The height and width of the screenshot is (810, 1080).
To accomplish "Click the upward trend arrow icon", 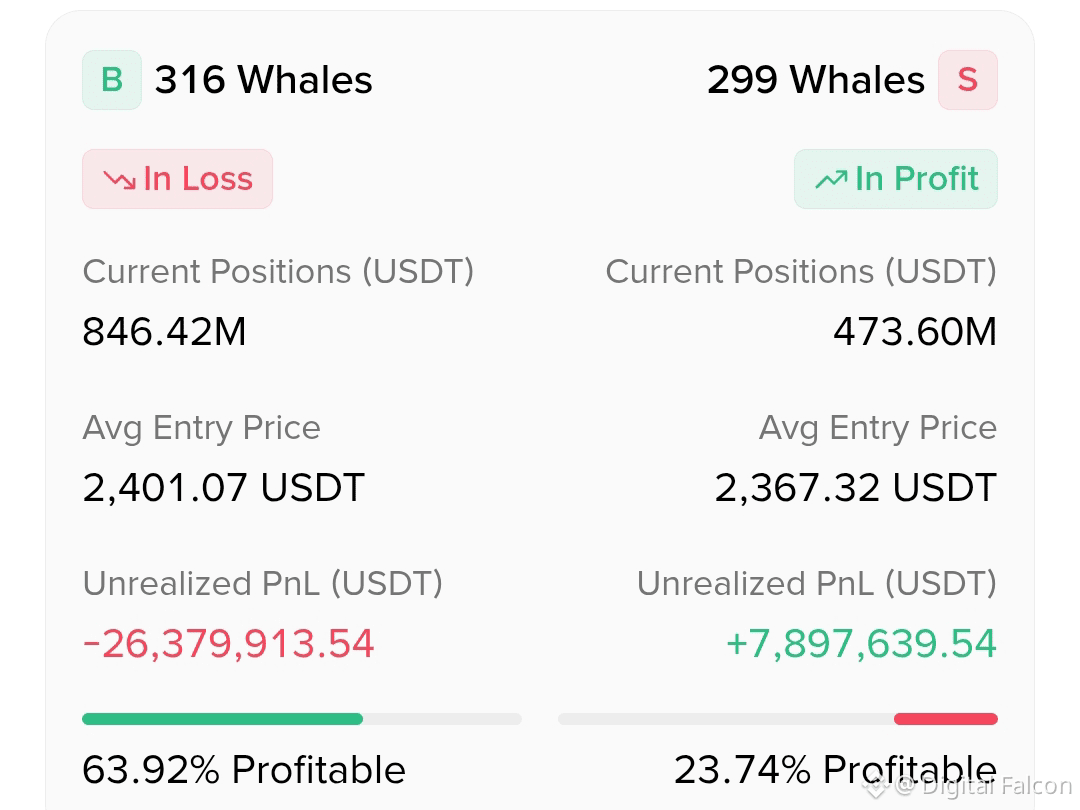I will tap(831, 180).
